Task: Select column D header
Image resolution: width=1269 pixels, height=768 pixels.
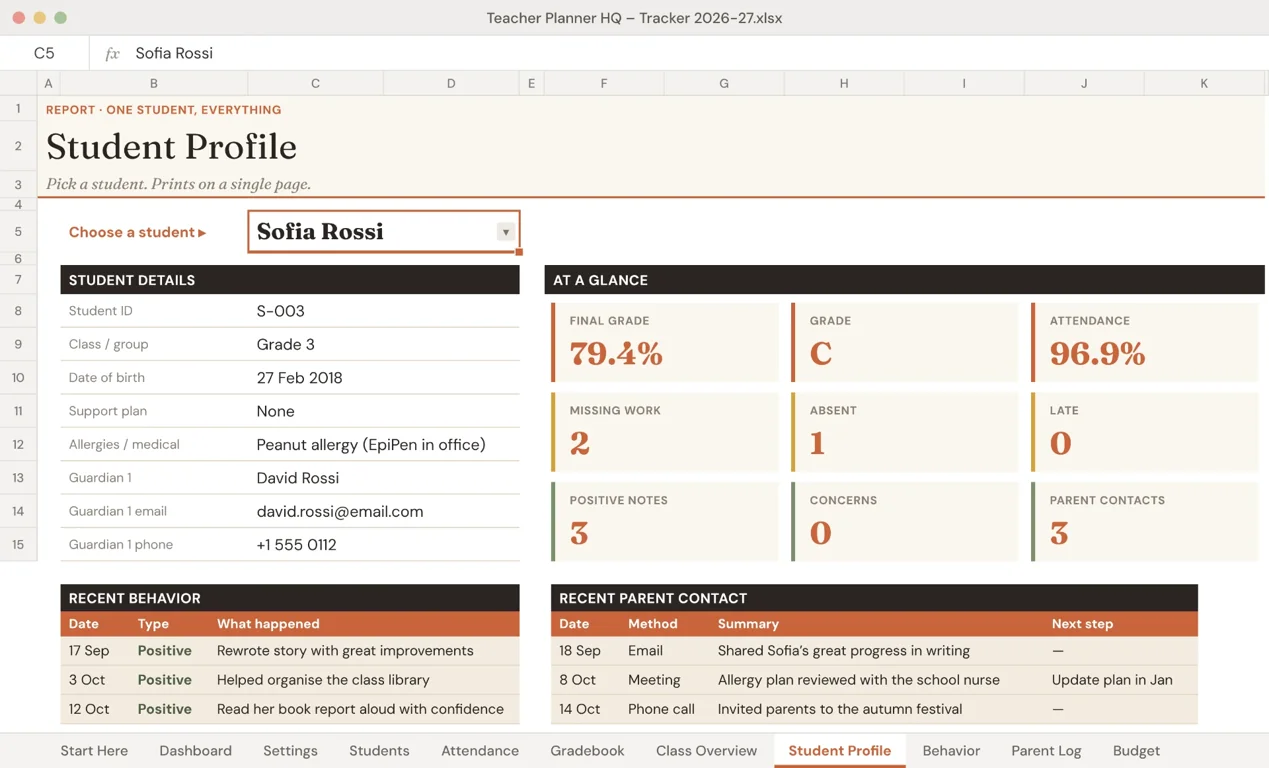Action: (x=451, y=83)
